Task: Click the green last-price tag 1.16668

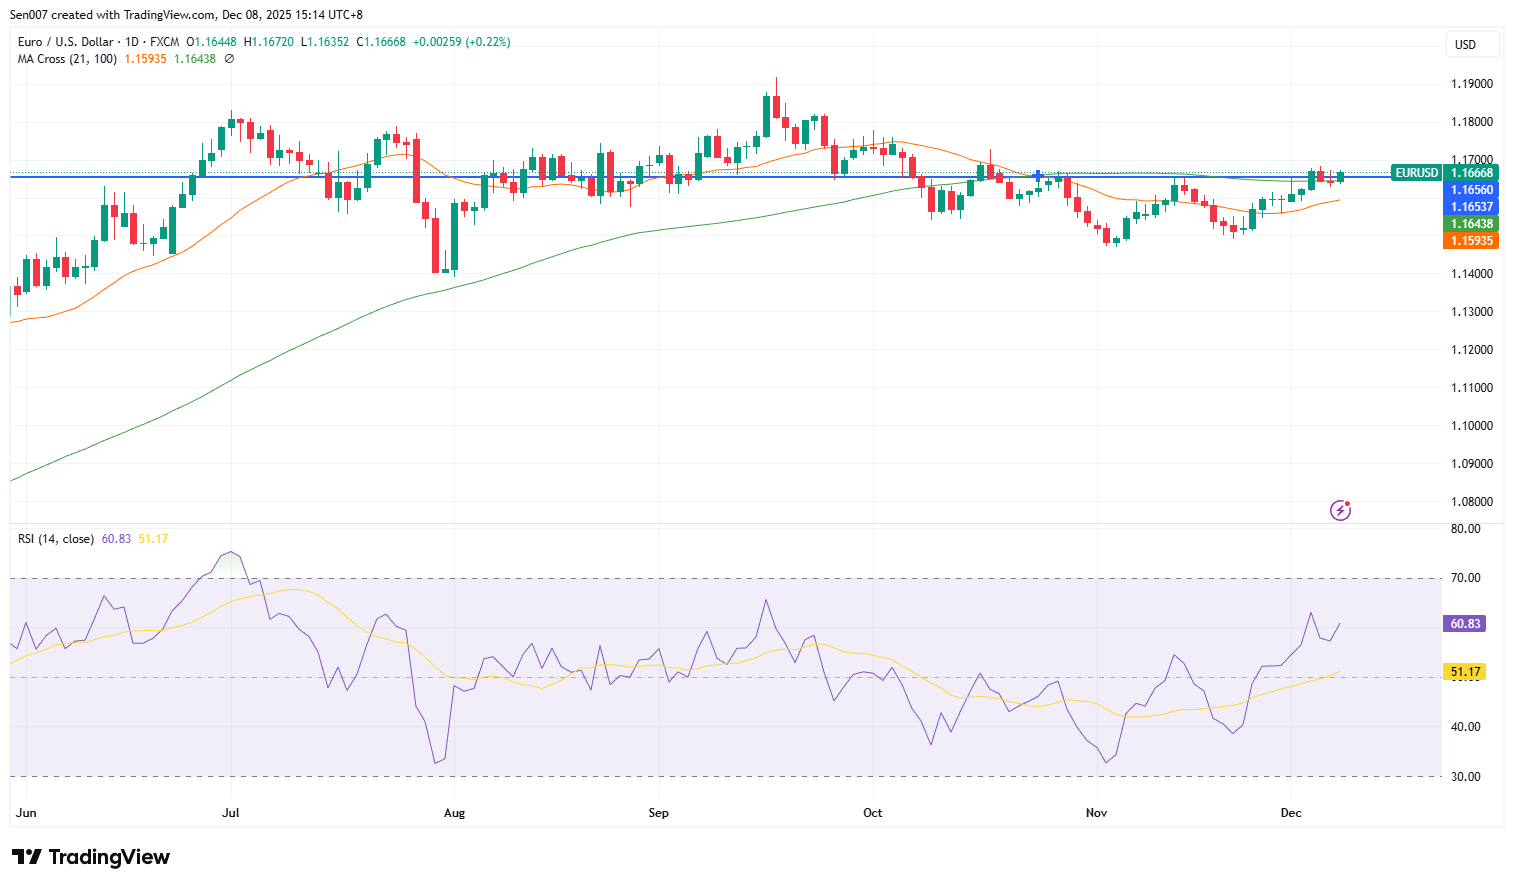Action: [1470, 172]
